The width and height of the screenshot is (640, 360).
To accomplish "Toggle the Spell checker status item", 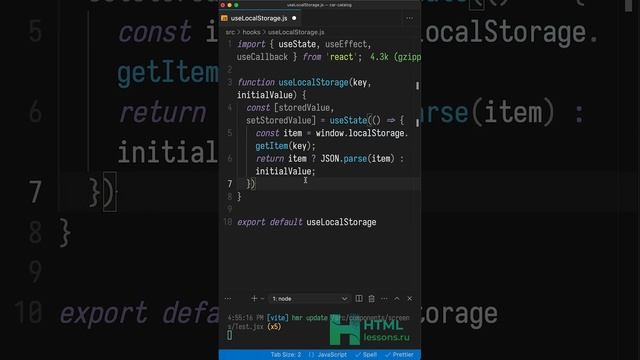I will pyautogui.click(x=366, y=355).
